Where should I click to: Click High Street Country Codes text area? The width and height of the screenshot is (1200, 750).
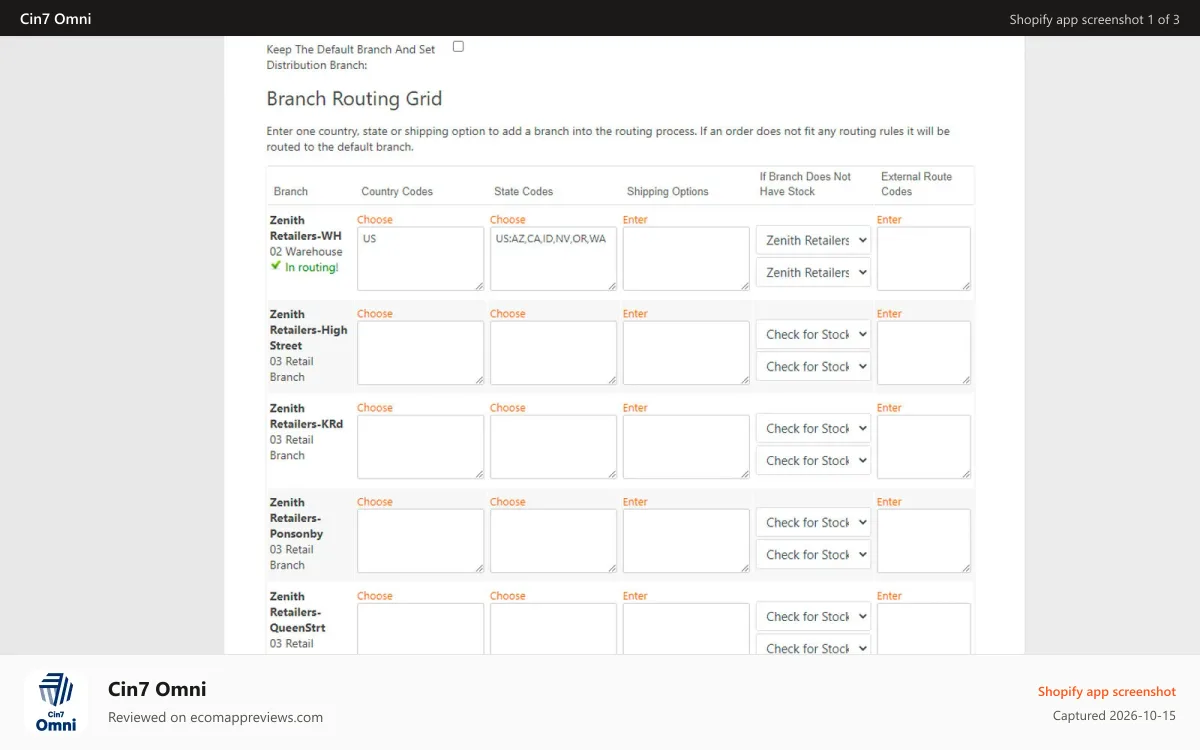pos(420,353)
